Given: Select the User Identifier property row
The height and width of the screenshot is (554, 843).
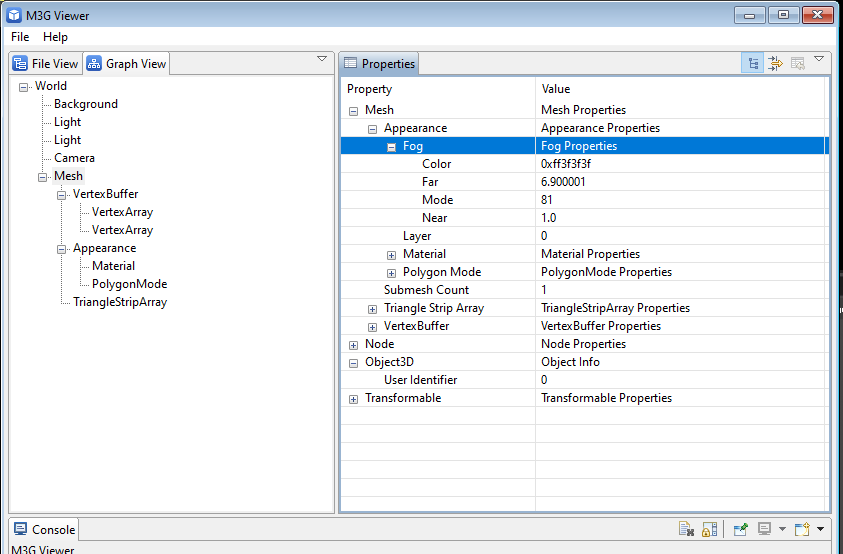Looking at the screenshot, I should (585, 380).
